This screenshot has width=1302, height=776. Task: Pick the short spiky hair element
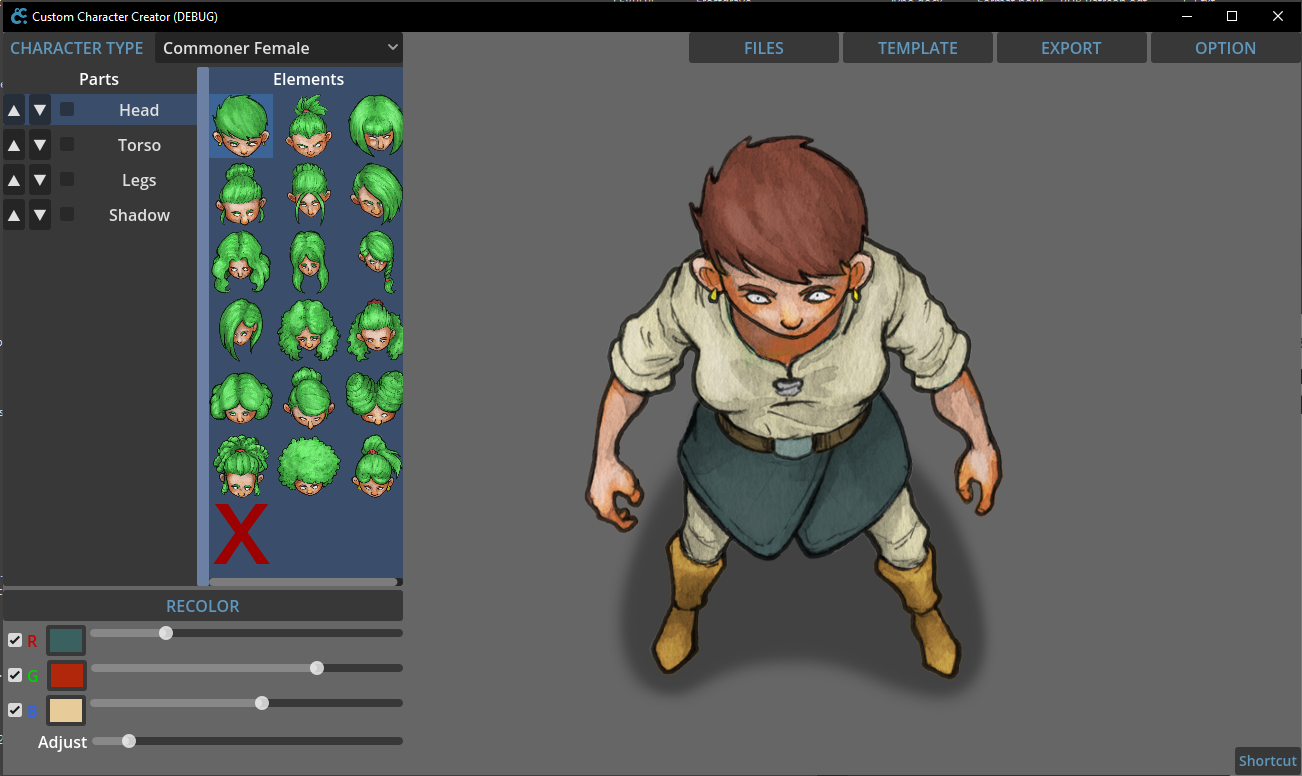coord(240,126)
